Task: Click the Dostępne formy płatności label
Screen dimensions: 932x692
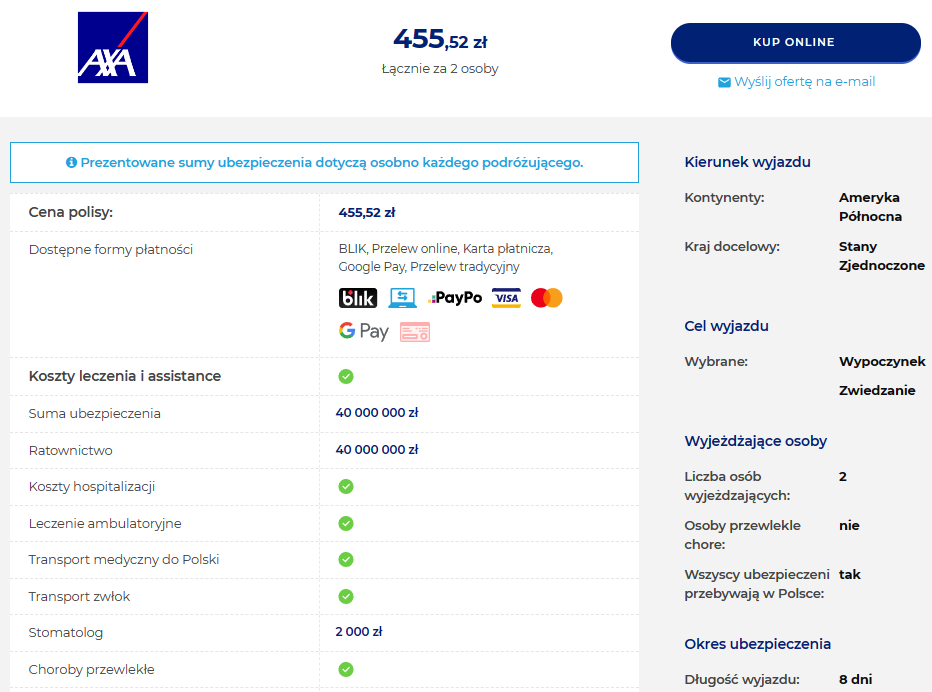Action: [x=111, y=250]
